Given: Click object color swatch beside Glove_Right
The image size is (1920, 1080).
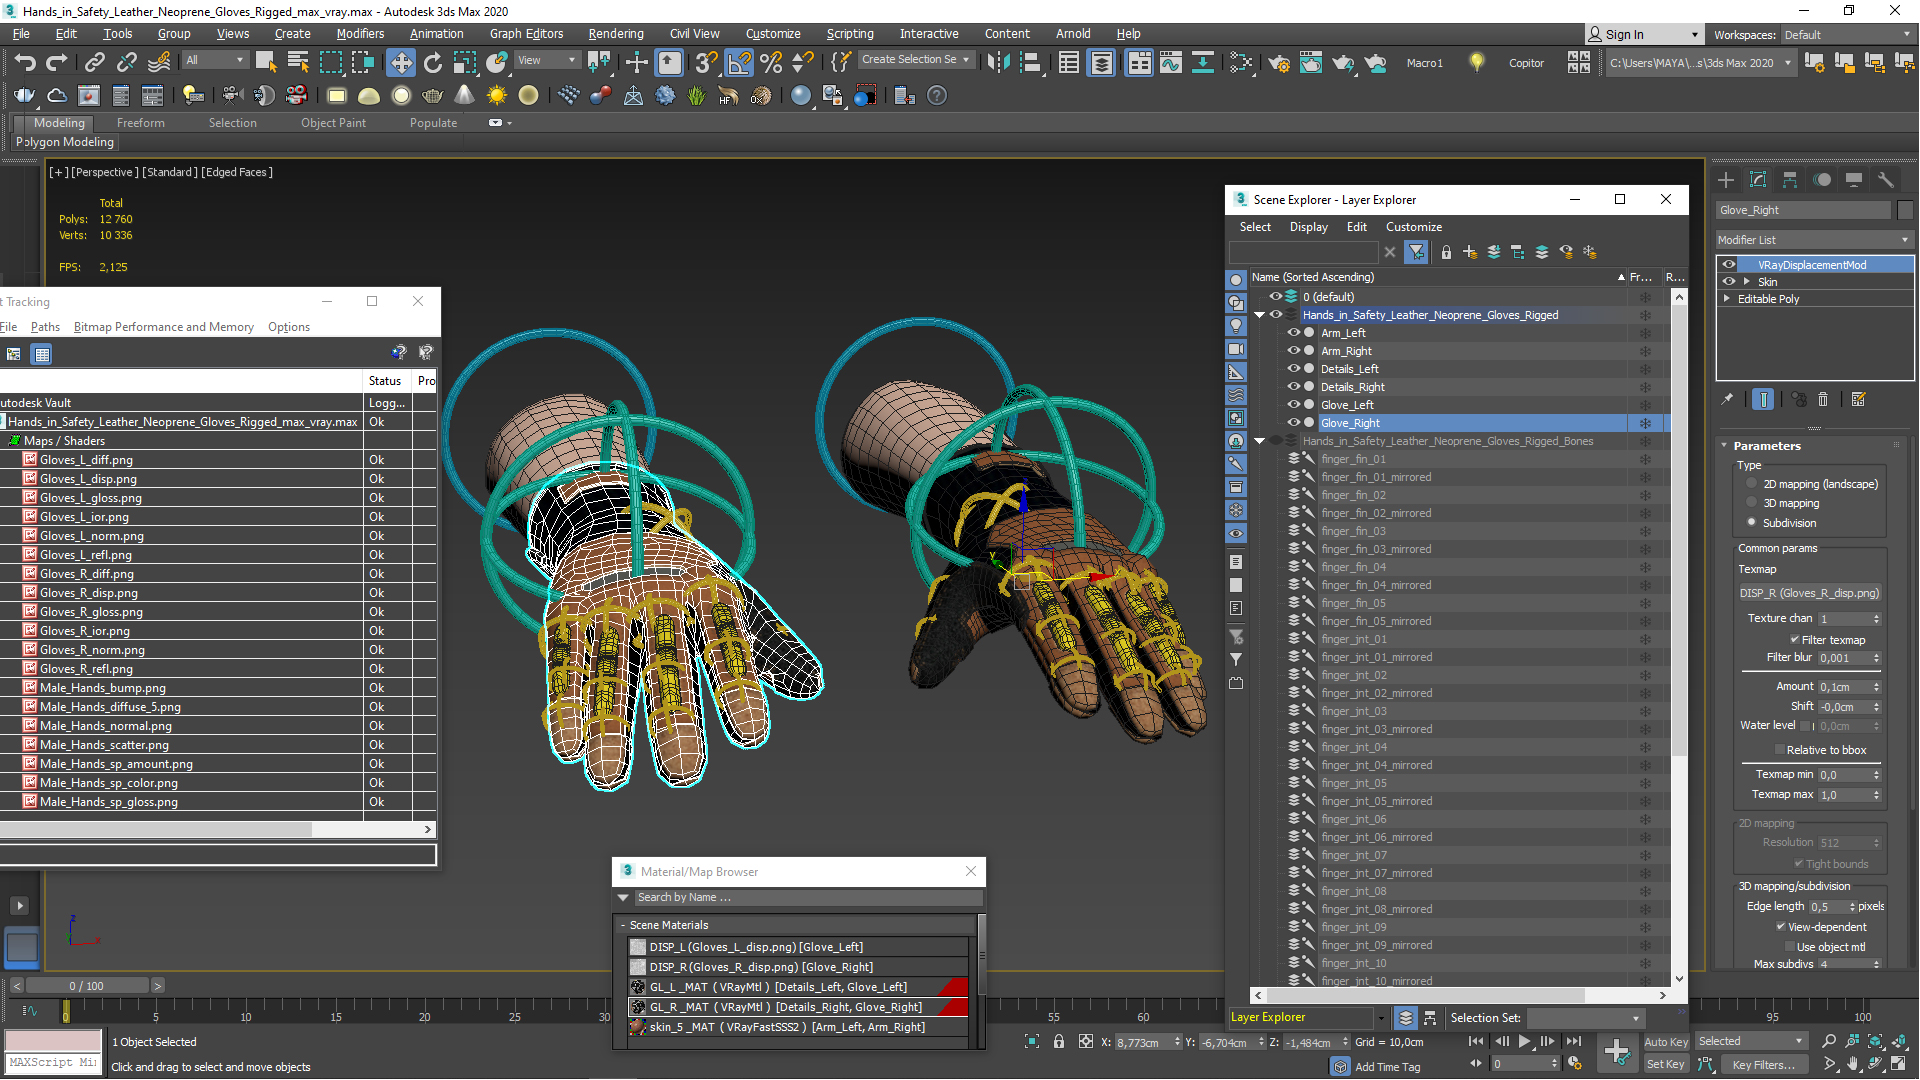Looking at the screenshot, I should pyautogui.click(x=1904, y=210).
